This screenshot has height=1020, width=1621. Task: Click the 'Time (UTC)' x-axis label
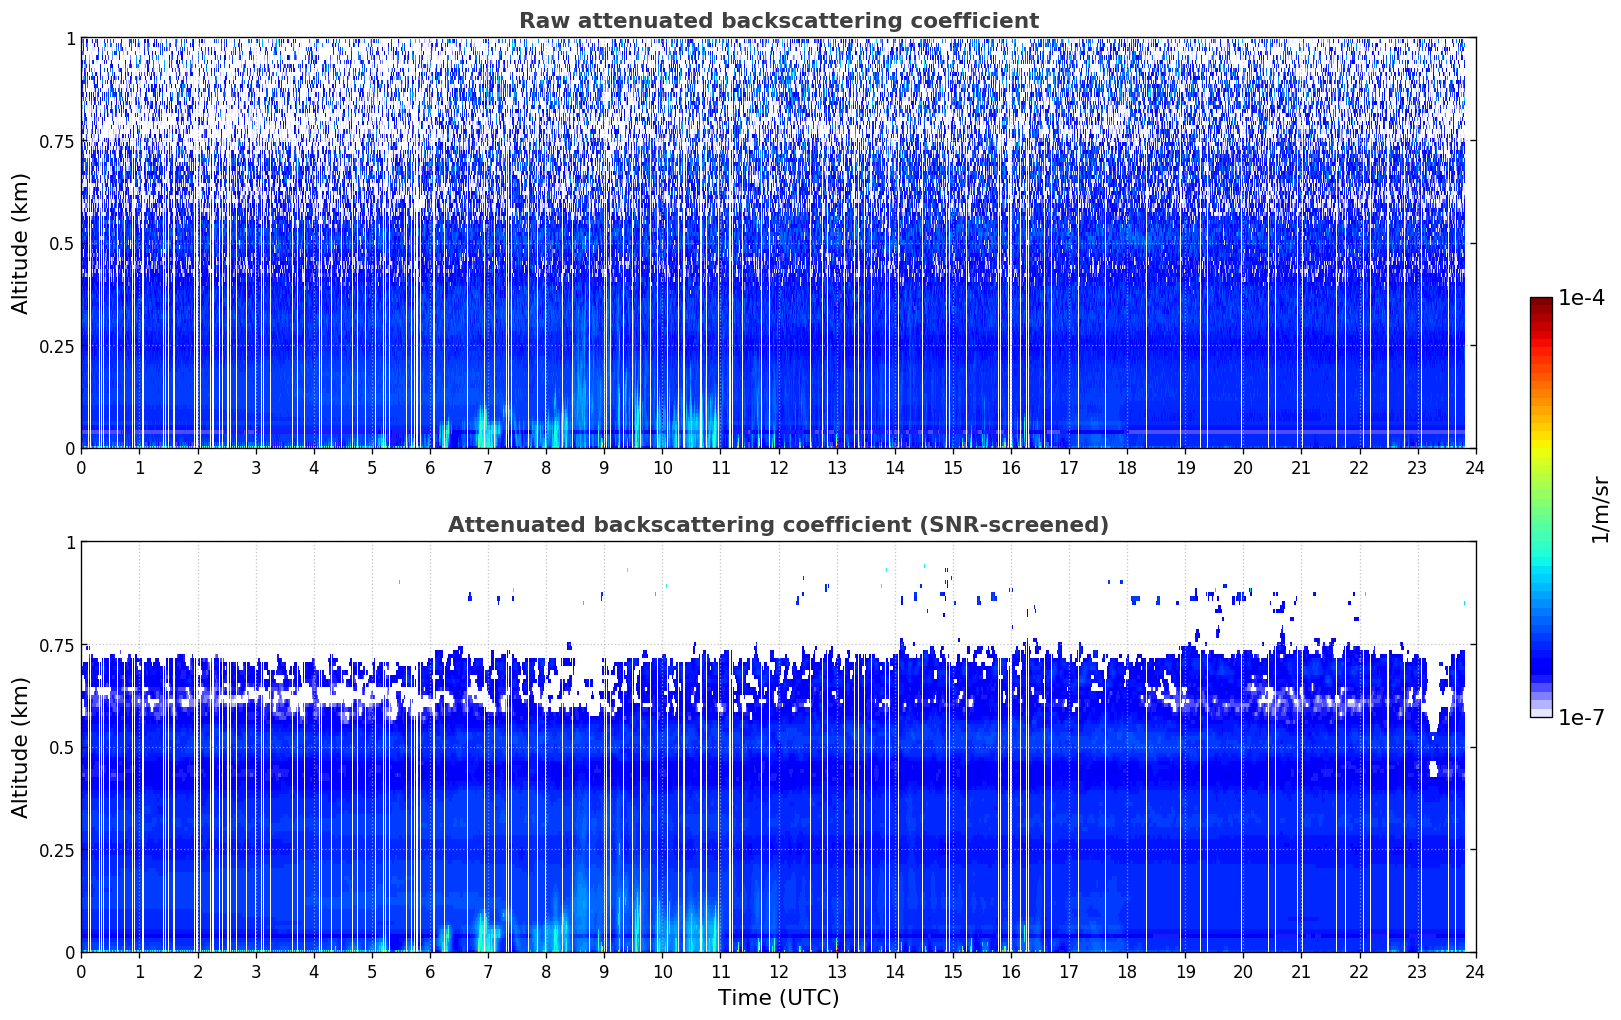pyautogui.click(x=778, y=998)
